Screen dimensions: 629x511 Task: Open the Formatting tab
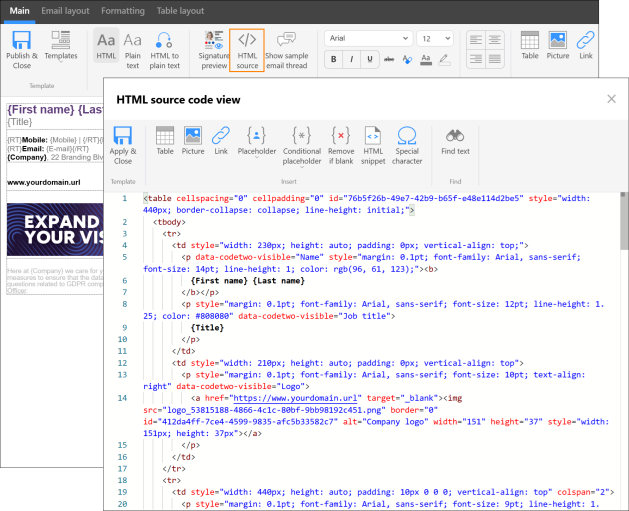tap(123, 11)
